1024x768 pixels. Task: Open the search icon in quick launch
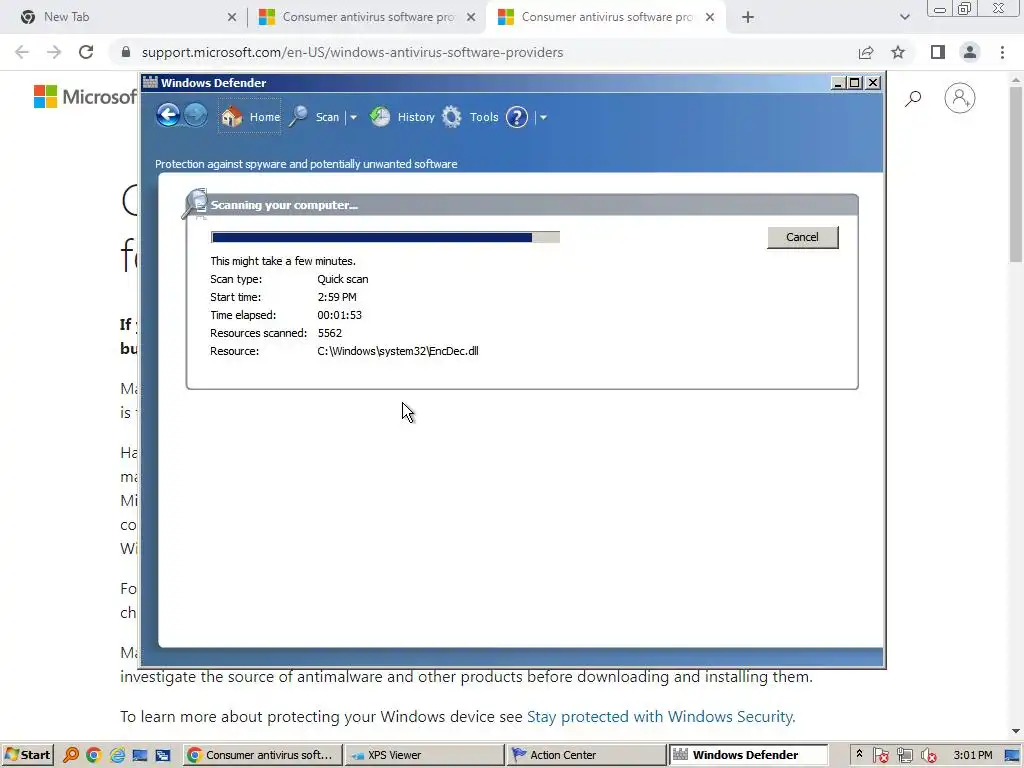pos(71,755)
